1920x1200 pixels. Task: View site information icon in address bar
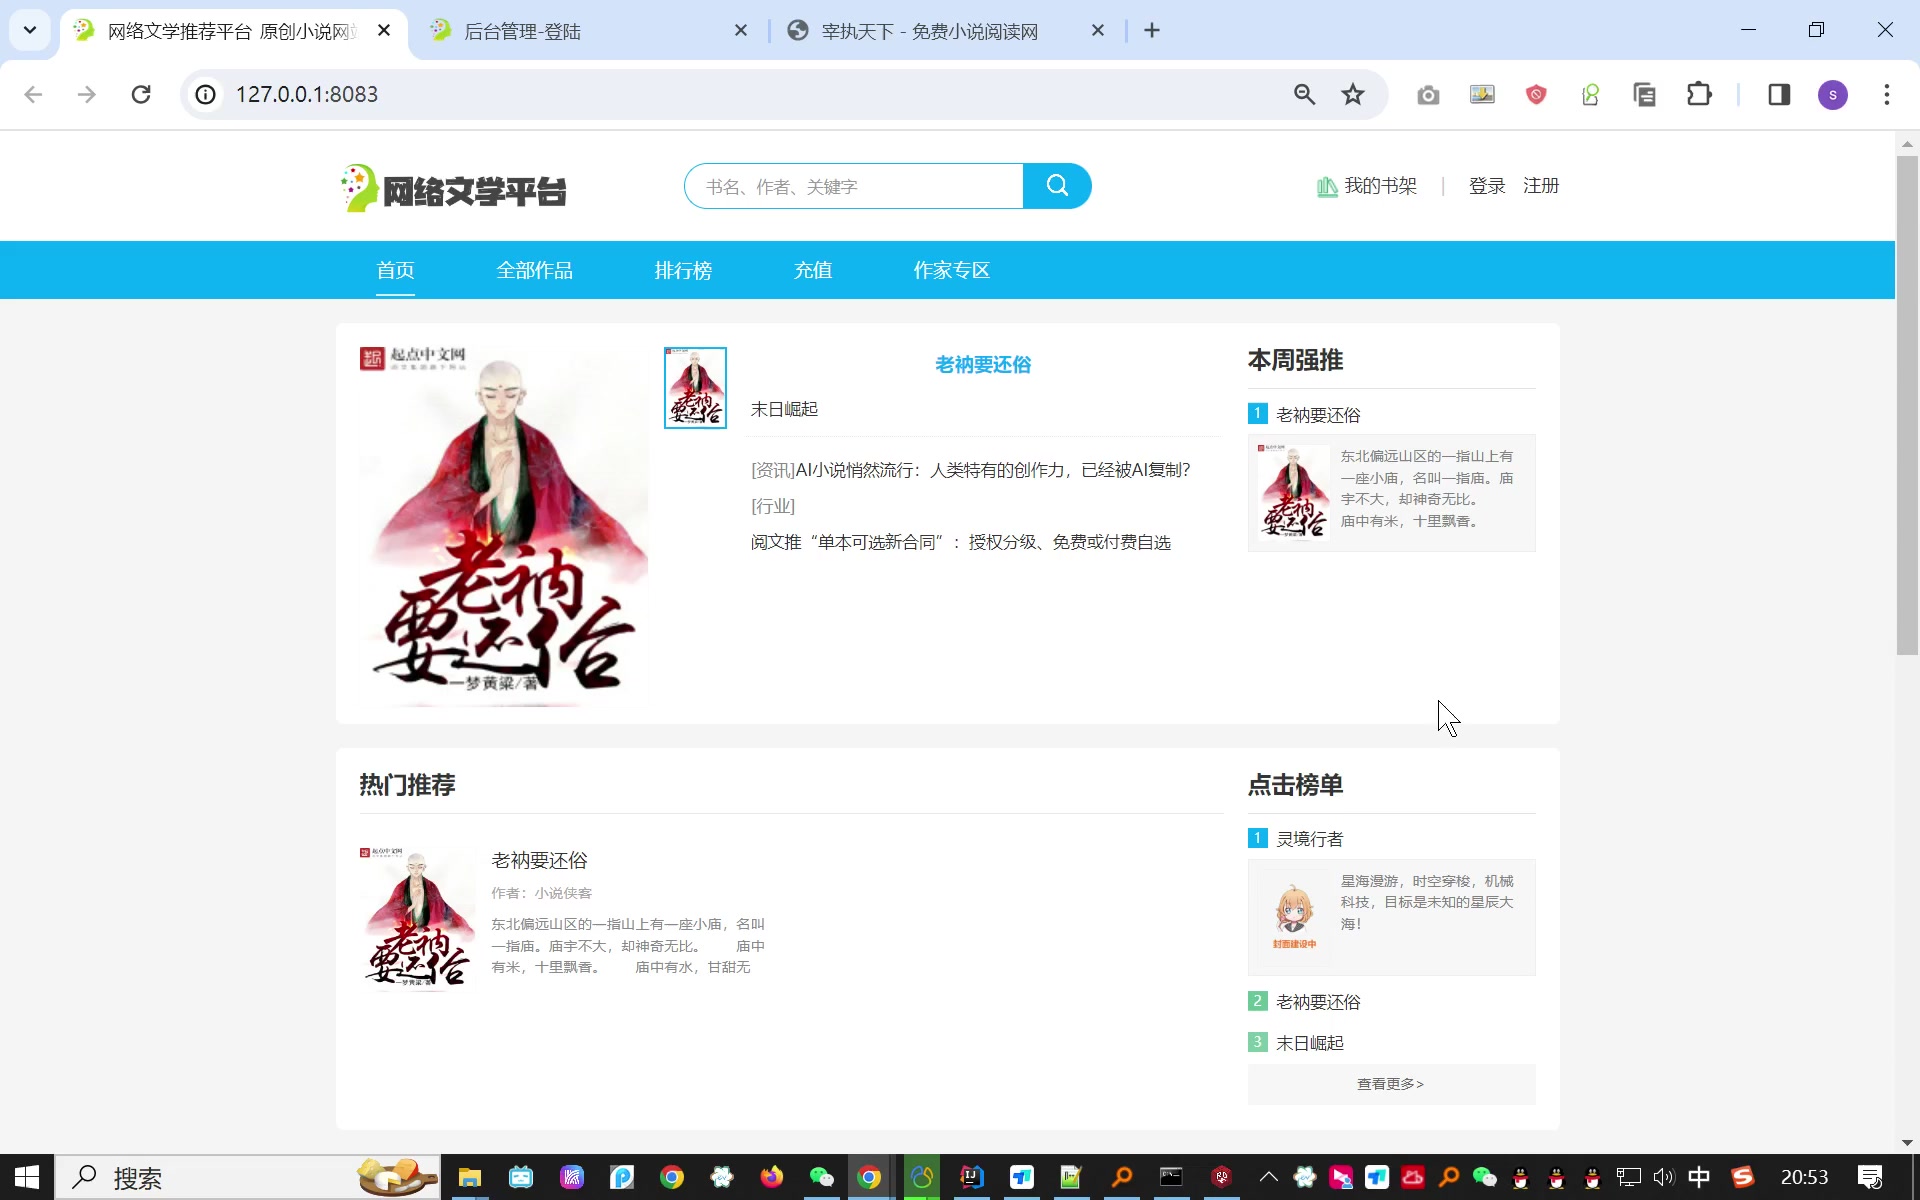point(205,94)
